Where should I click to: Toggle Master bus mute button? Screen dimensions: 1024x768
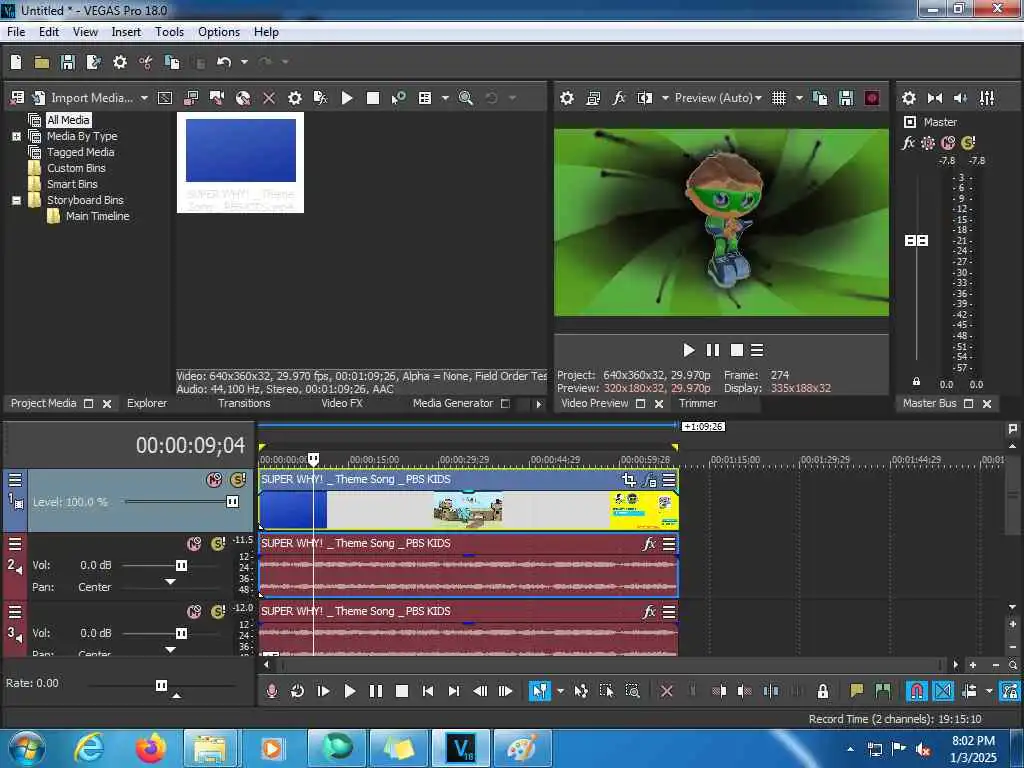pyautogui.click(x=948, y=142)
